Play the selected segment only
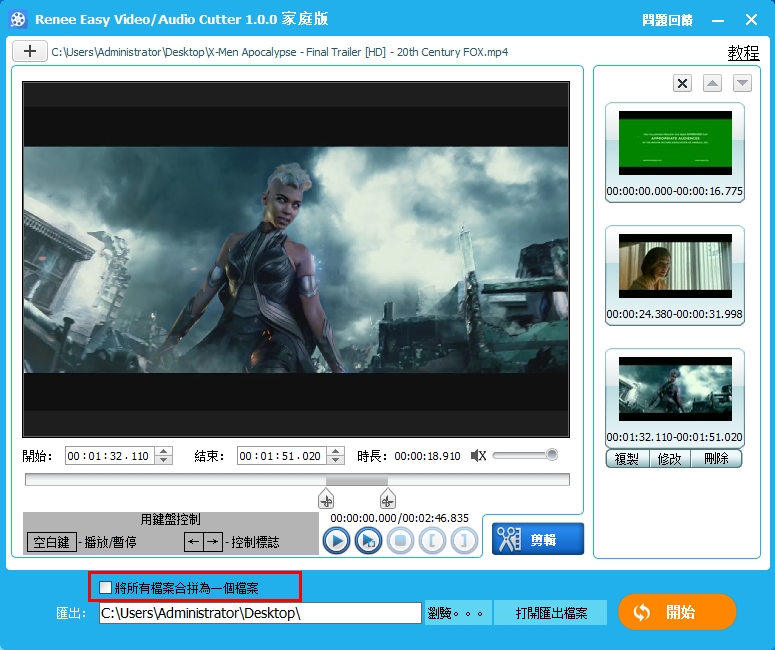This screenshot has width=775, height=650. pyautogui.click(x=368, y=540)
